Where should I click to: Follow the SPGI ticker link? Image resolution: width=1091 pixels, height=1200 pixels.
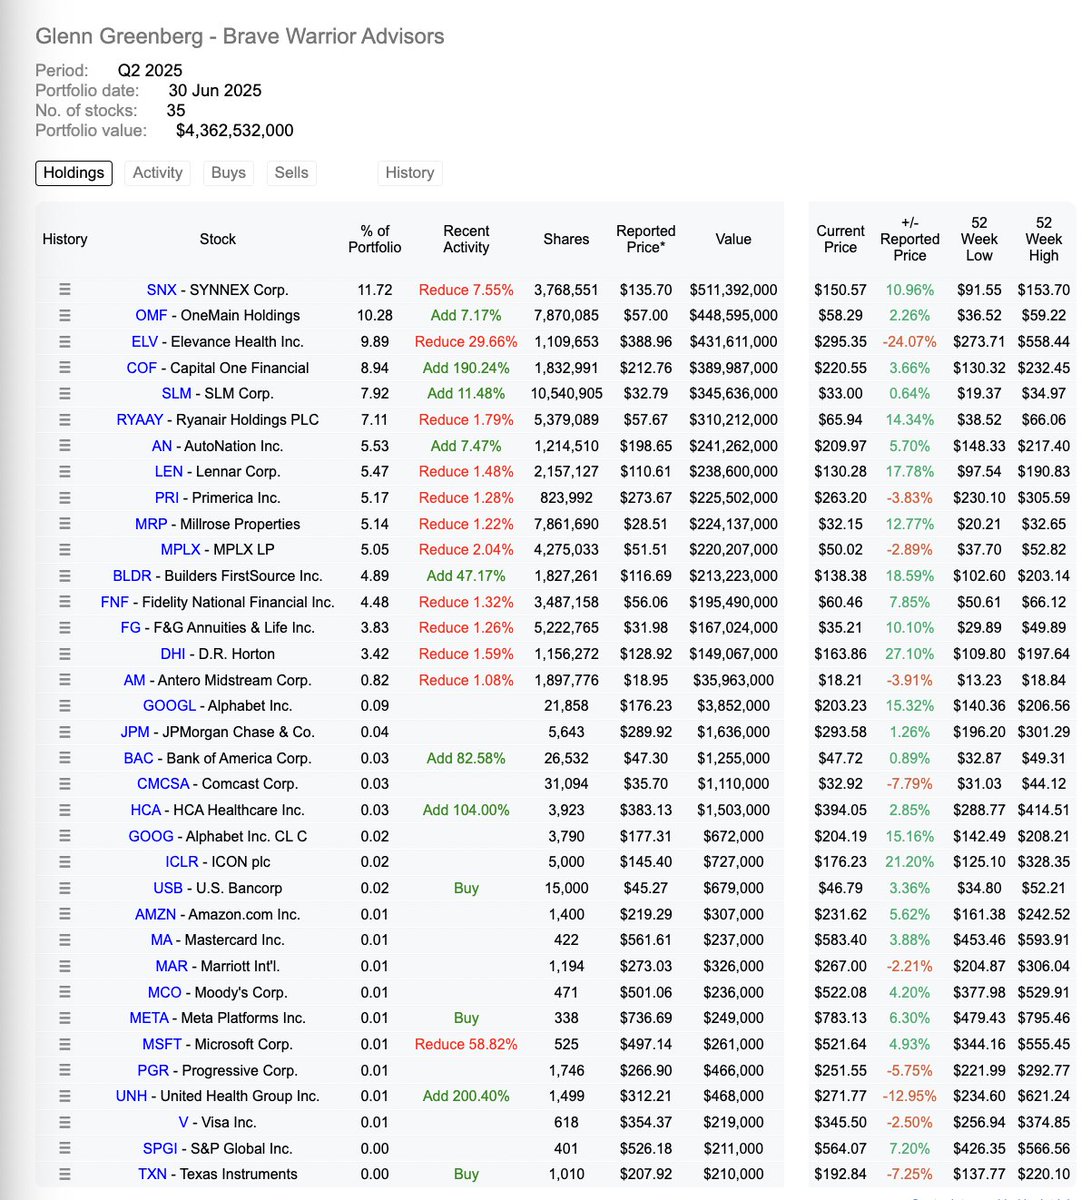(x=160, y=1148)
